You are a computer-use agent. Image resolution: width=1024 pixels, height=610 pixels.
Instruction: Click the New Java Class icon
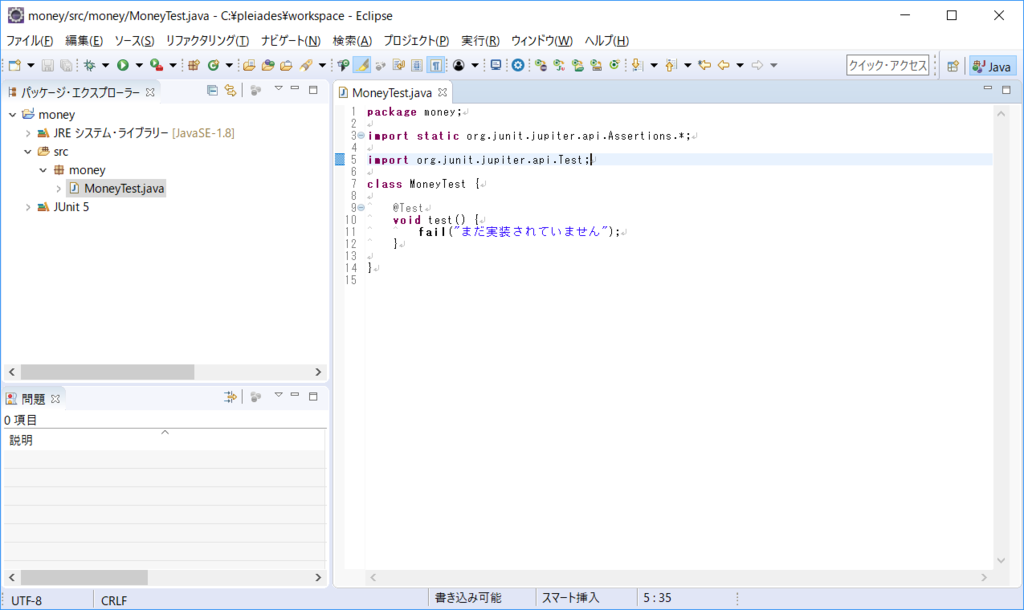click(213, 65)
